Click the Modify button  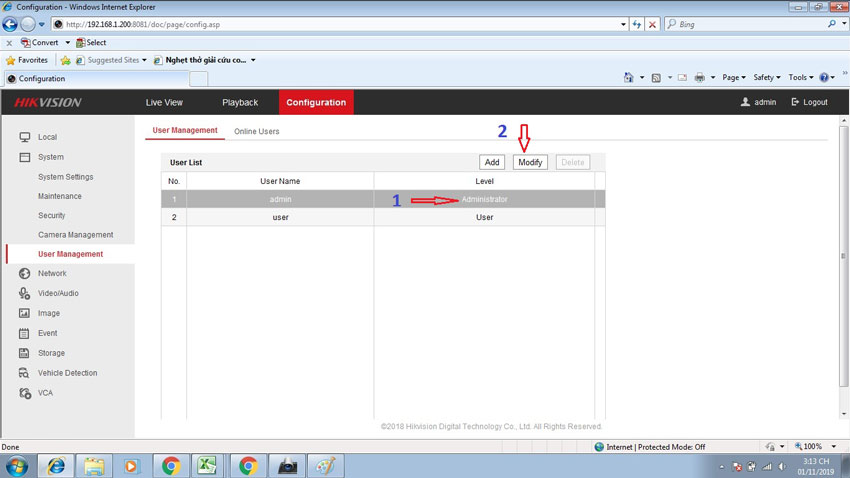(530, 162)
